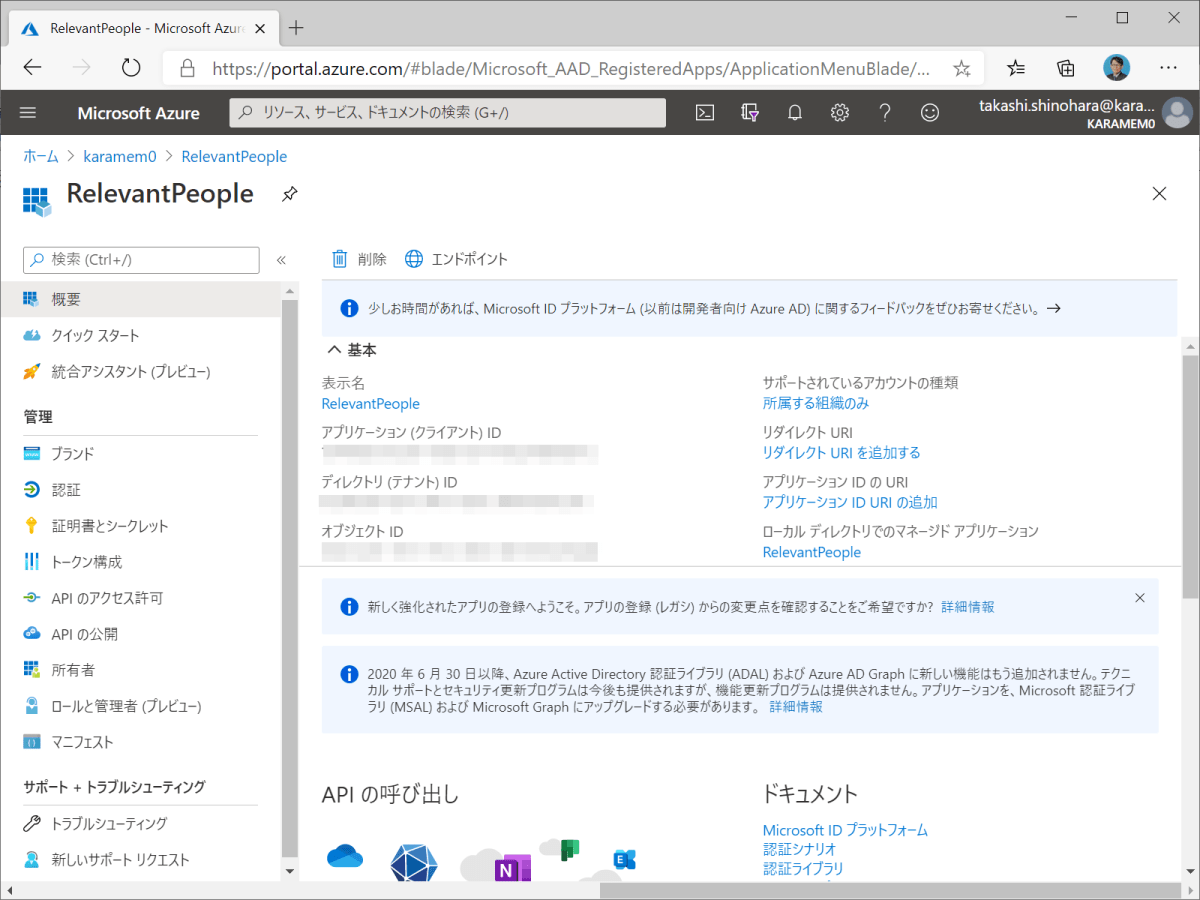Collapse the left menu with the double chevron
This screenshot has width=1200, height=900.
(x=281, y=260)
